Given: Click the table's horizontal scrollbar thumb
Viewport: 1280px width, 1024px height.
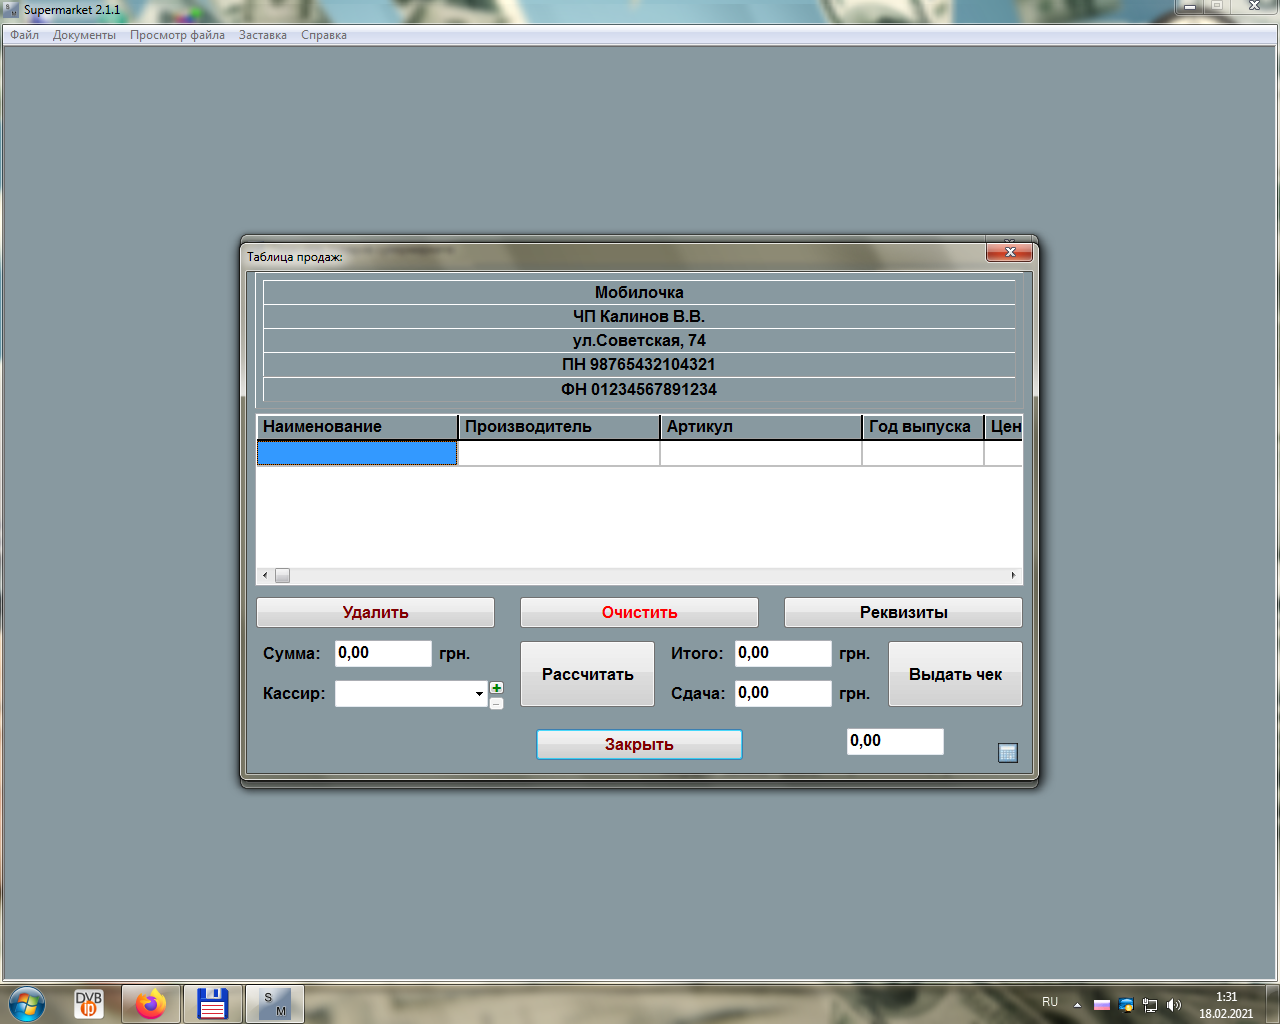Looking at the screenshot, I should 283,575.
